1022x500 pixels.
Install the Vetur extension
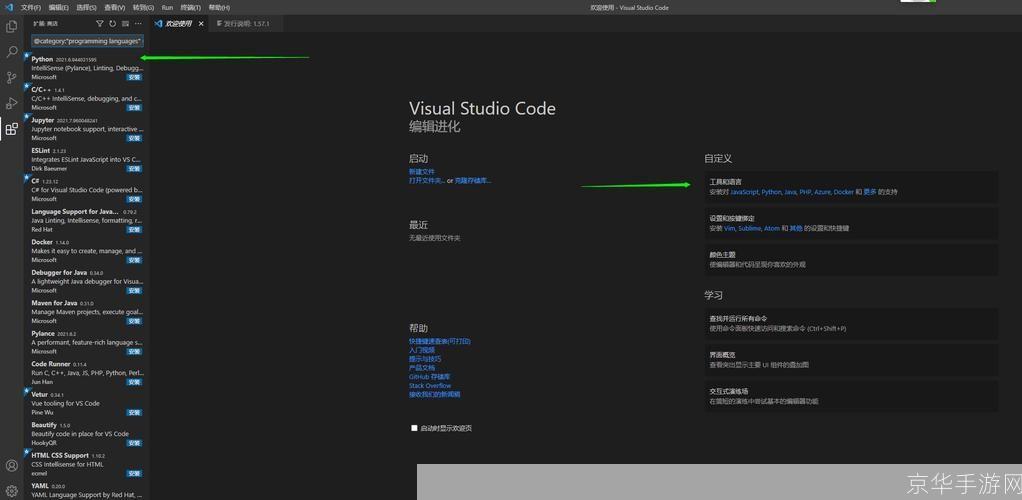click(134, 413)
